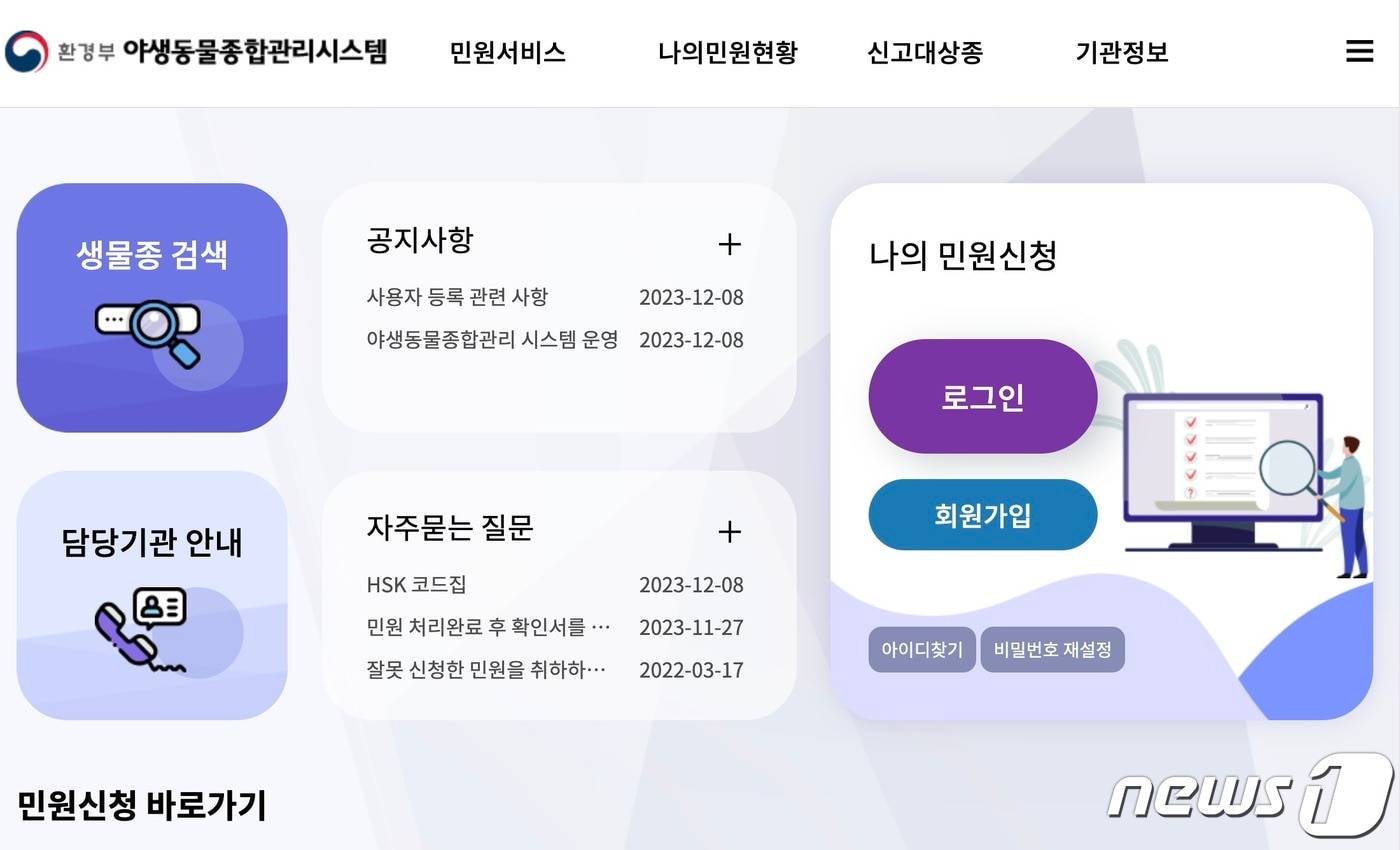
Task: Open the full notice list via plus icon
Action: 731,244
